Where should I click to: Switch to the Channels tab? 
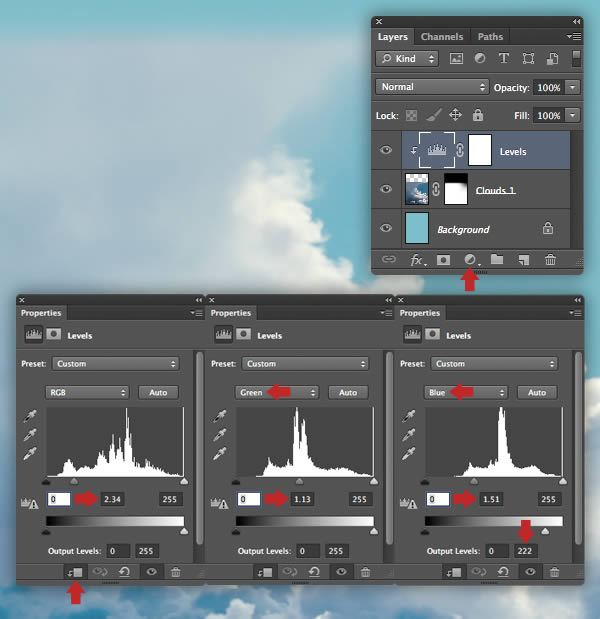[442, 37]
